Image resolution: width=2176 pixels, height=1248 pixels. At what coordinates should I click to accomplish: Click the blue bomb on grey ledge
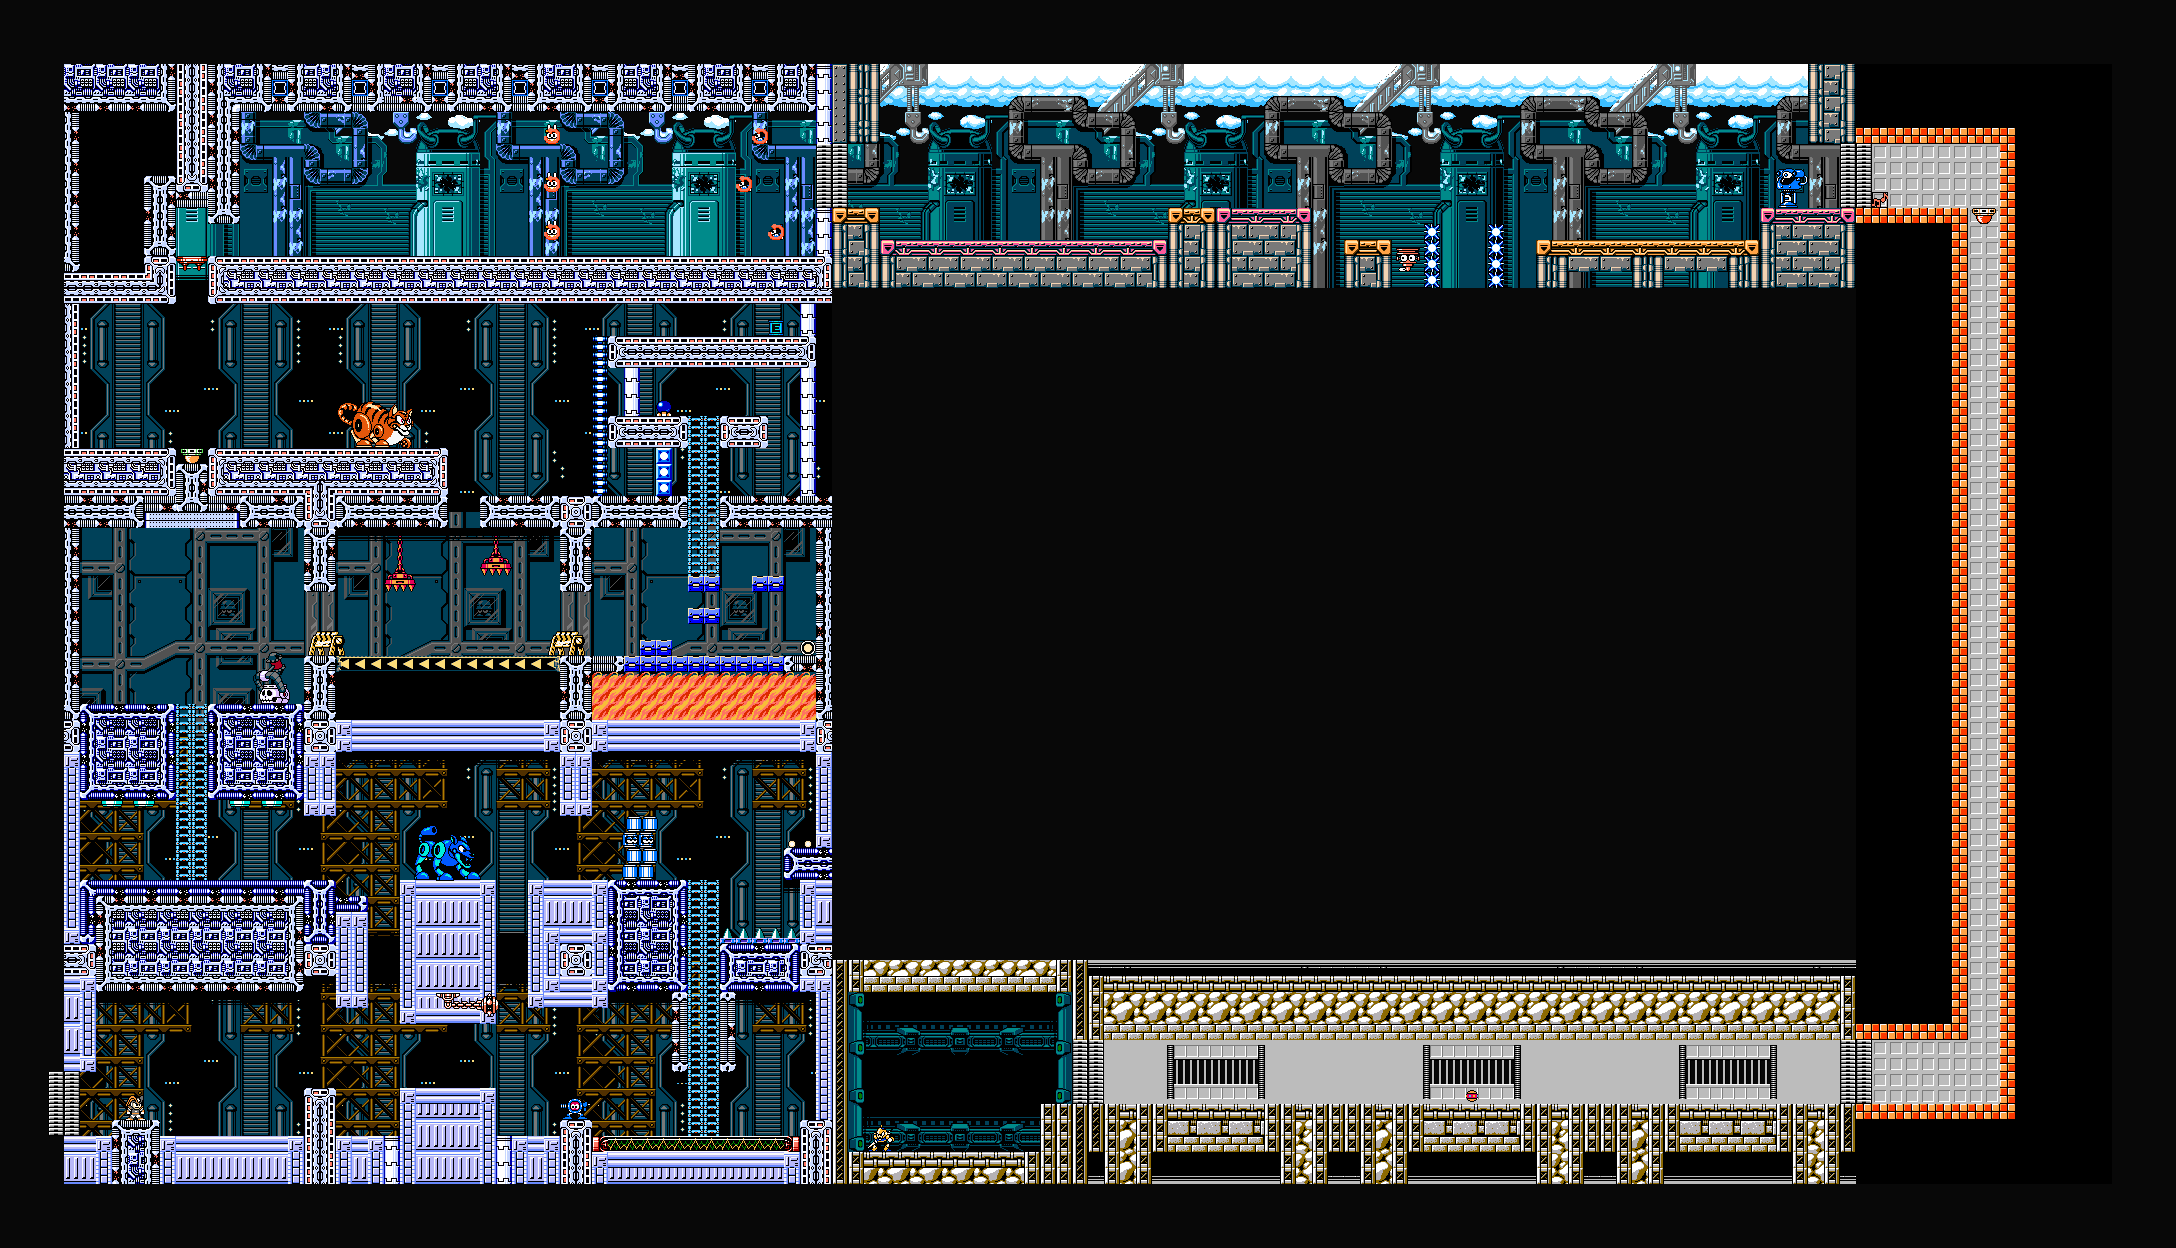coord(663,408)
